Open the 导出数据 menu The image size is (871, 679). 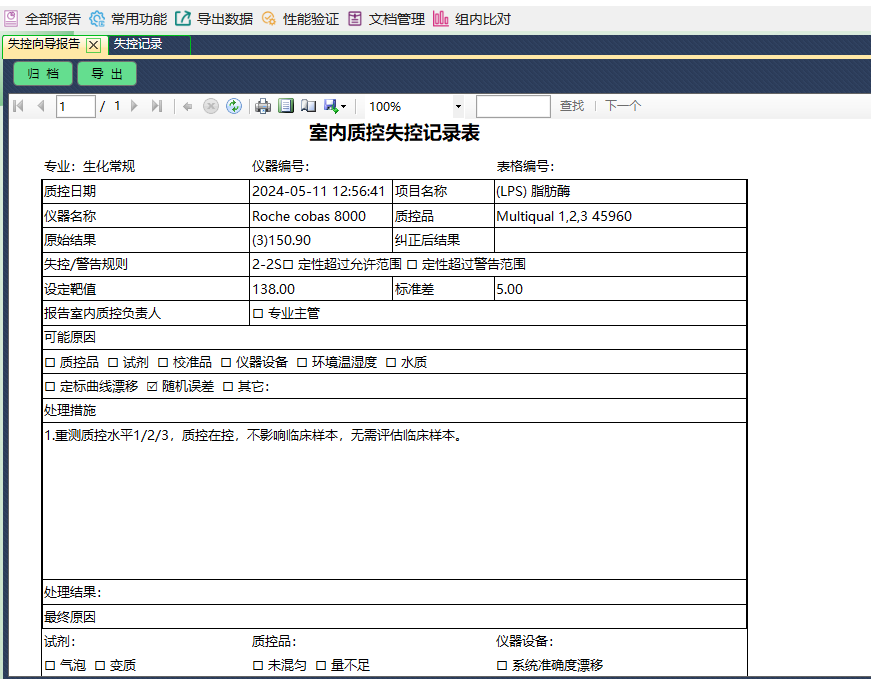click(214, 18)
